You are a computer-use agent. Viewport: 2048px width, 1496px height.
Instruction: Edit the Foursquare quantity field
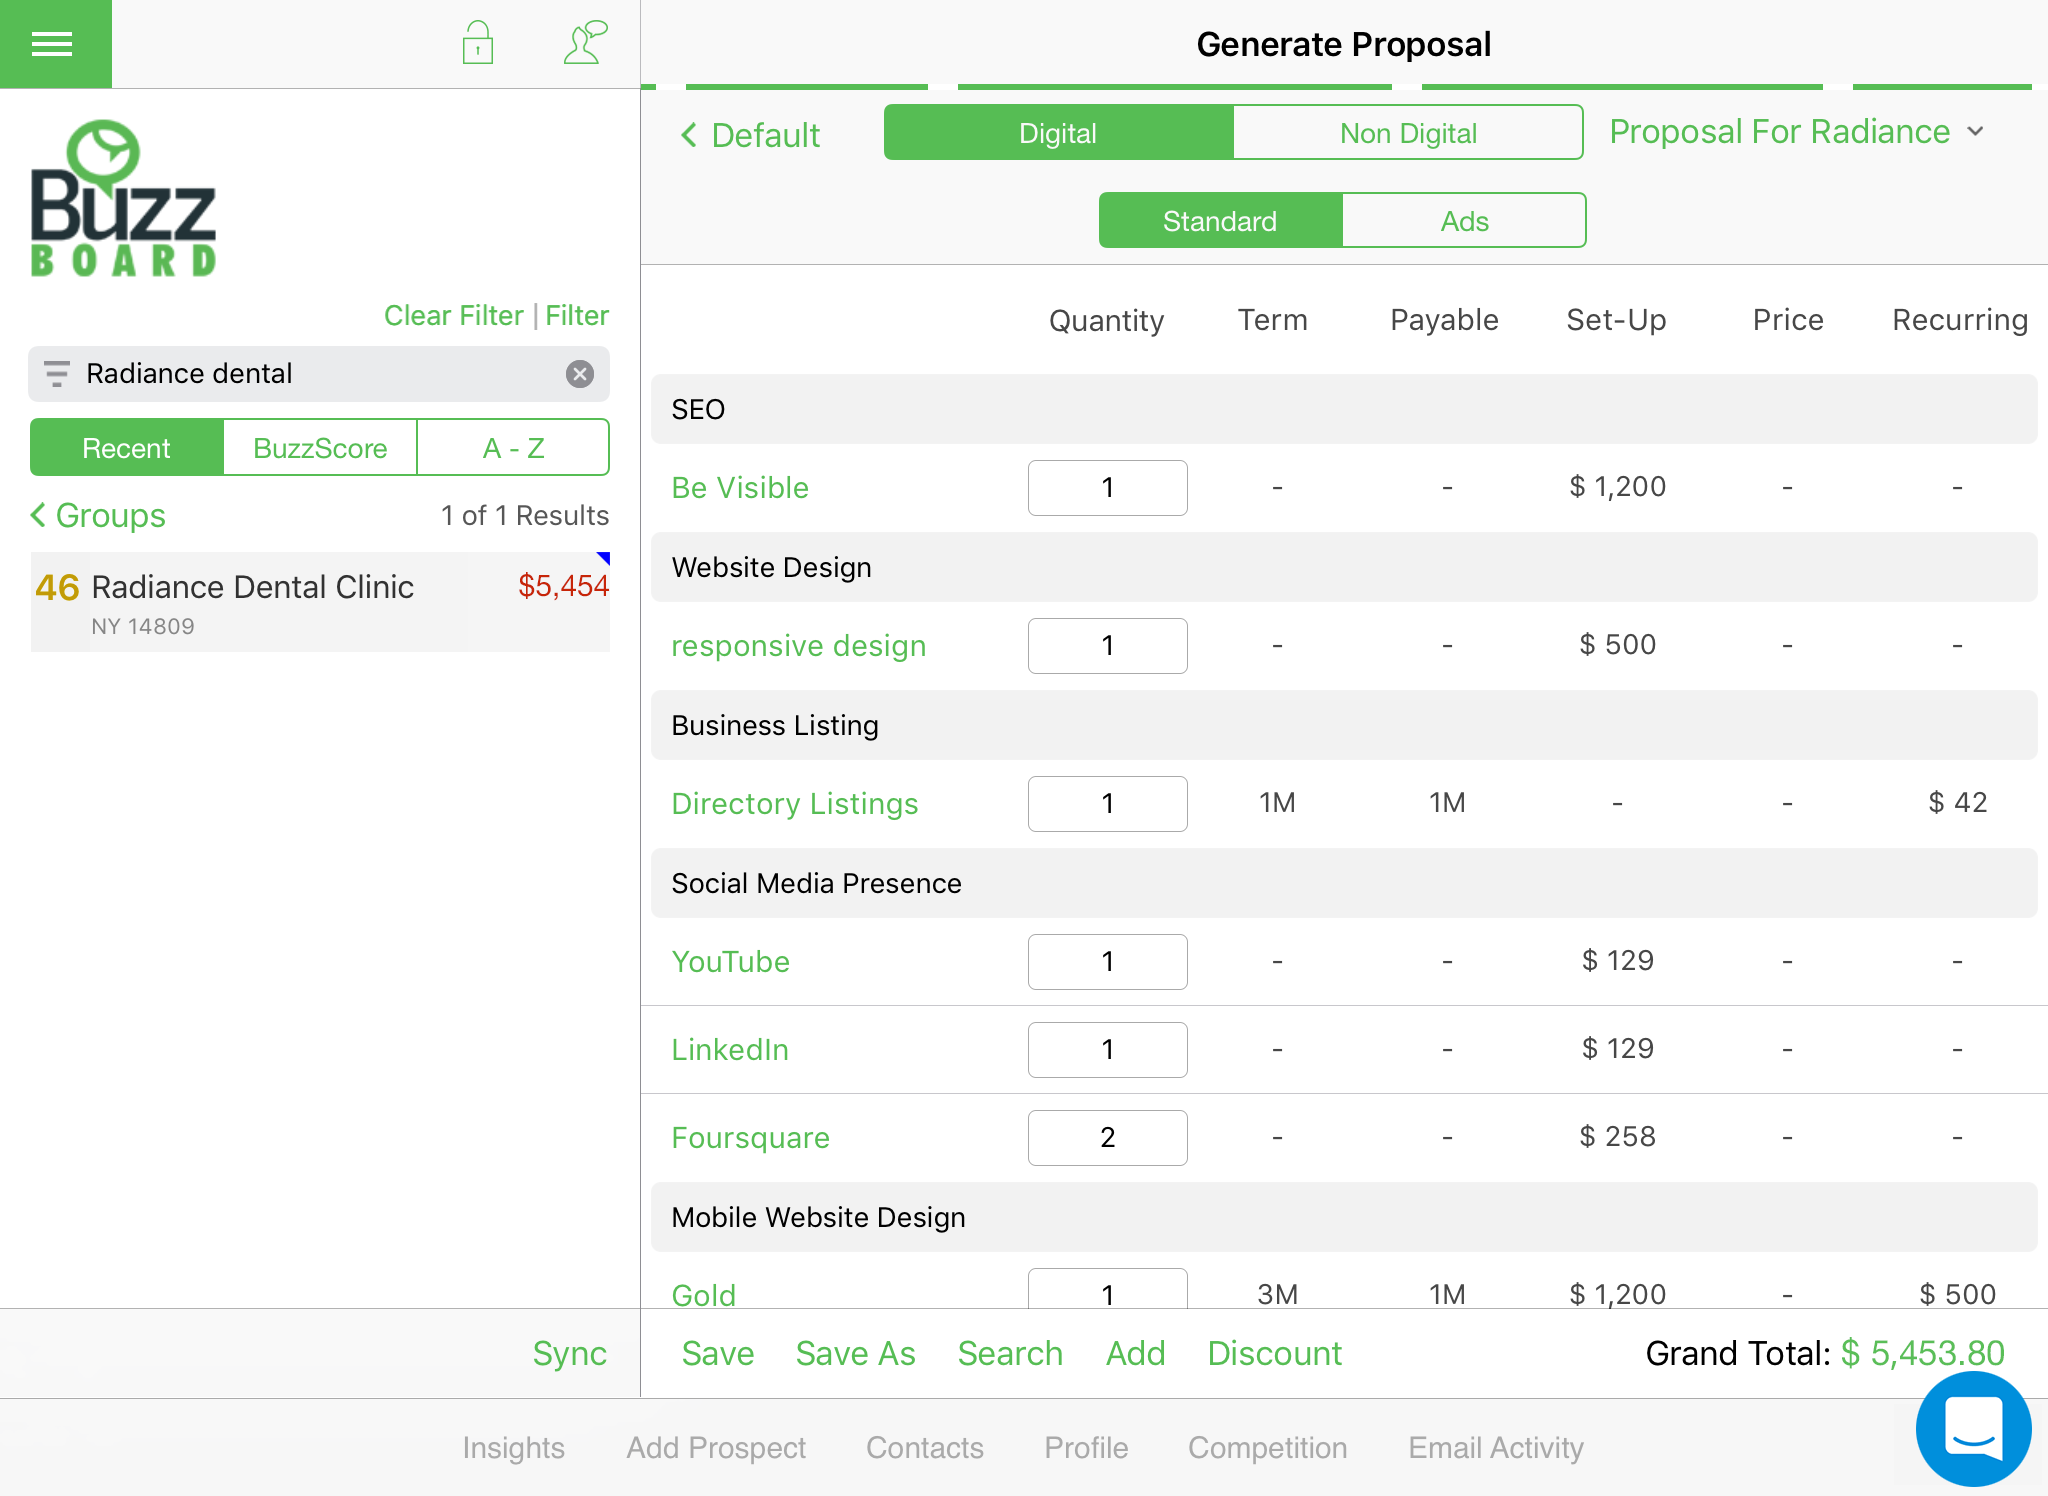[x=1107, y=1137]
